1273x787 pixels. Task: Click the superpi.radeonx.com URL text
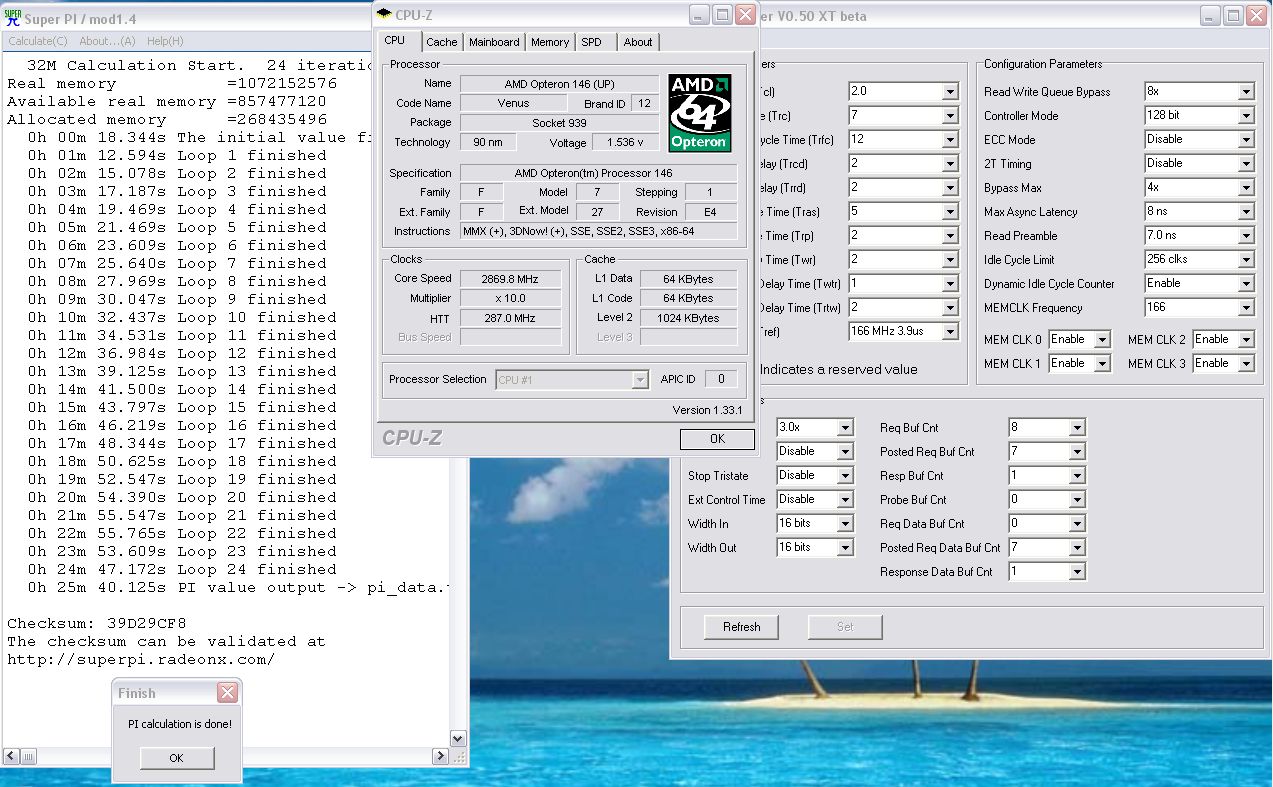coord(141,659)
